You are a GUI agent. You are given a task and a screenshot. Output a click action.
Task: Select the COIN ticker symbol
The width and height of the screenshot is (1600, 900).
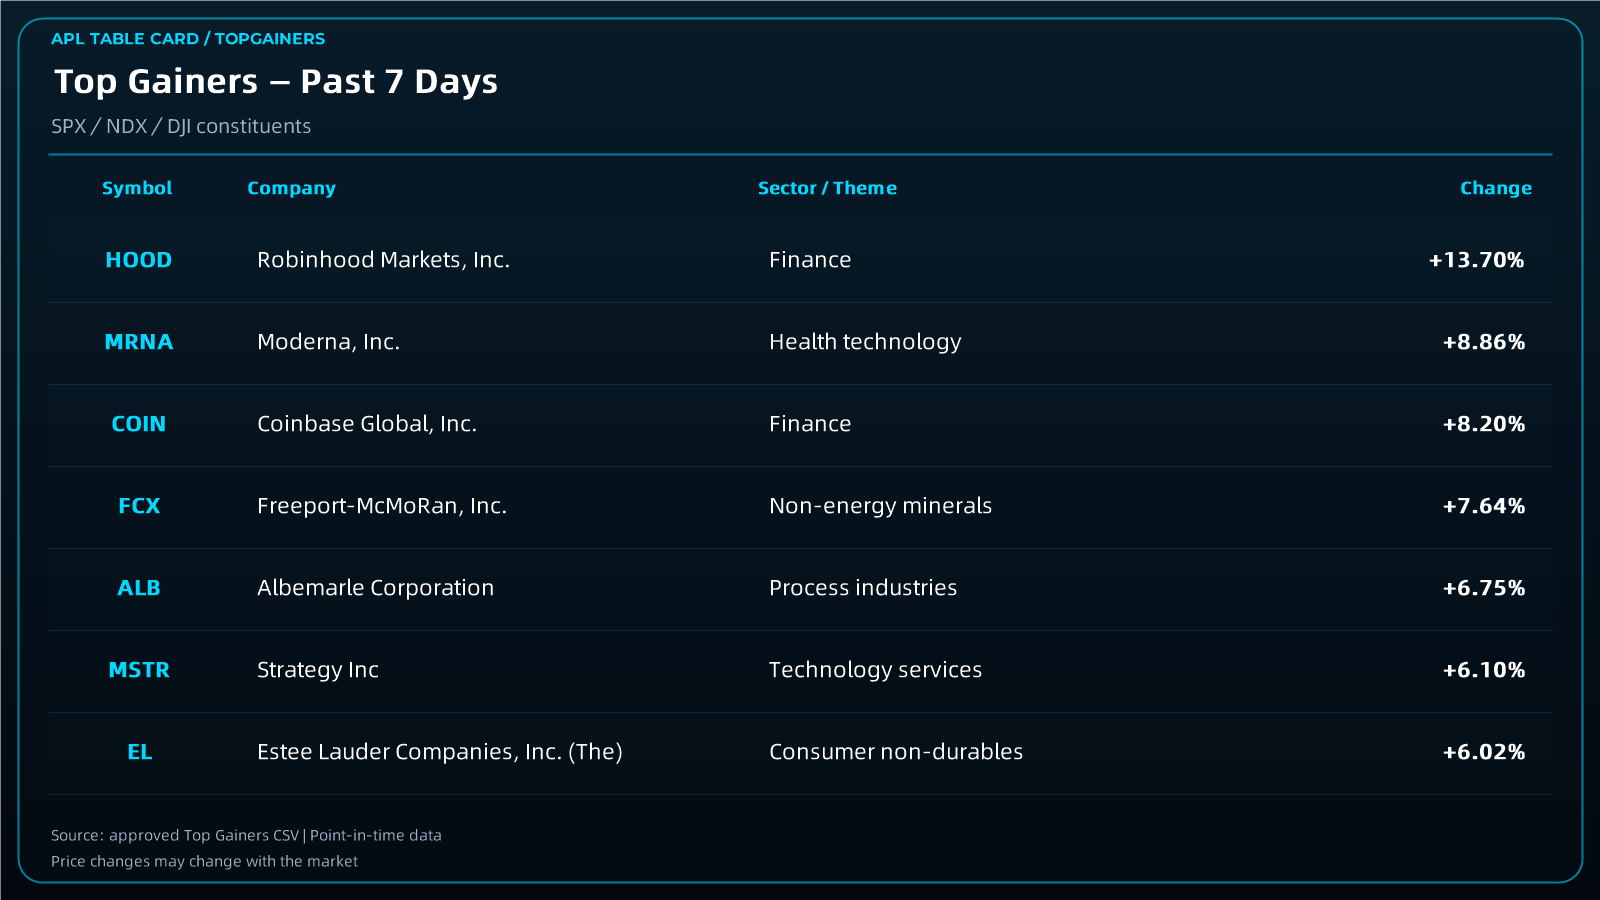click(x=139, y=424)
